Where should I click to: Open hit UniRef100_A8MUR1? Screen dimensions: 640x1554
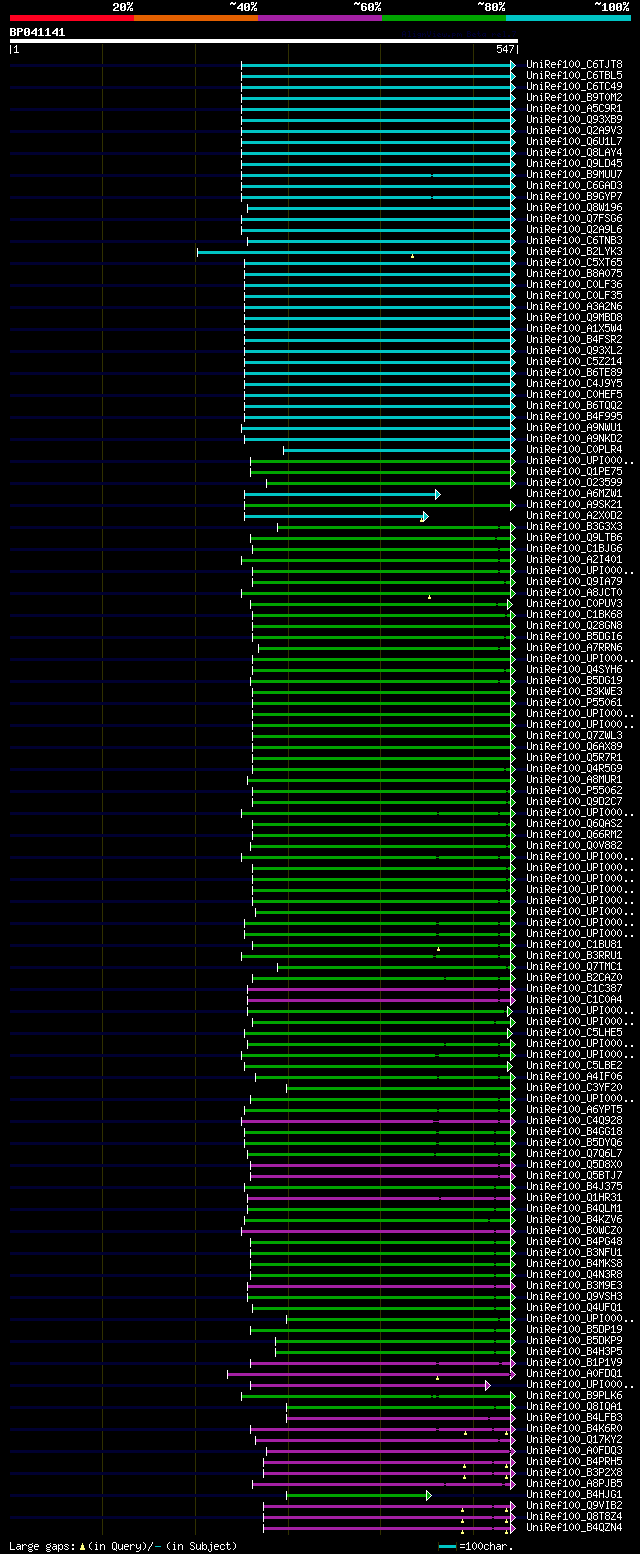[574, 779]
